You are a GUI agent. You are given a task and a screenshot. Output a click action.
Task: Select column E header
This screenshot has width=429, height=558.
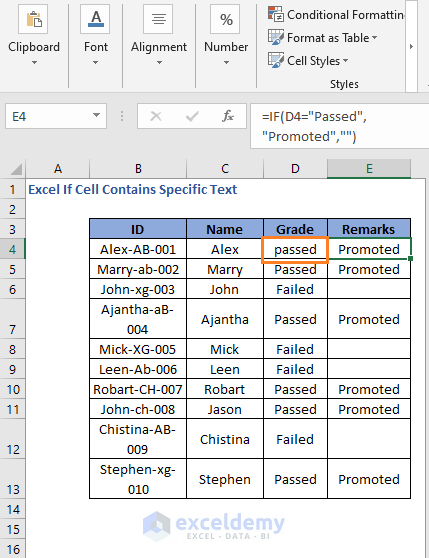369,169
